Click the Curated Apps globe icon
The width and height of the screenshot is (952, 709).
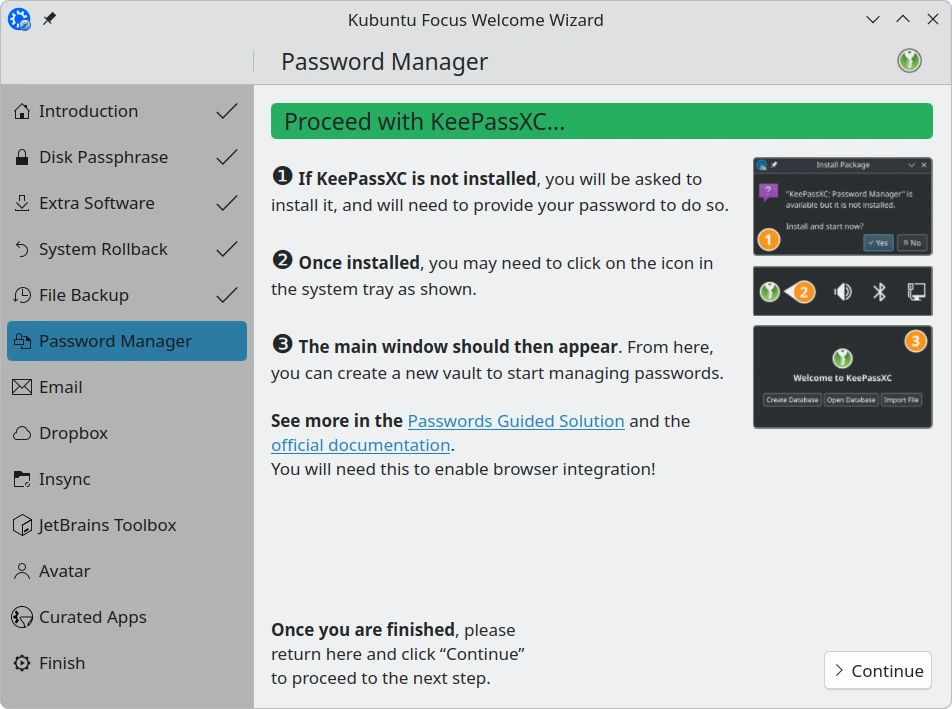(x=22, y=617)
